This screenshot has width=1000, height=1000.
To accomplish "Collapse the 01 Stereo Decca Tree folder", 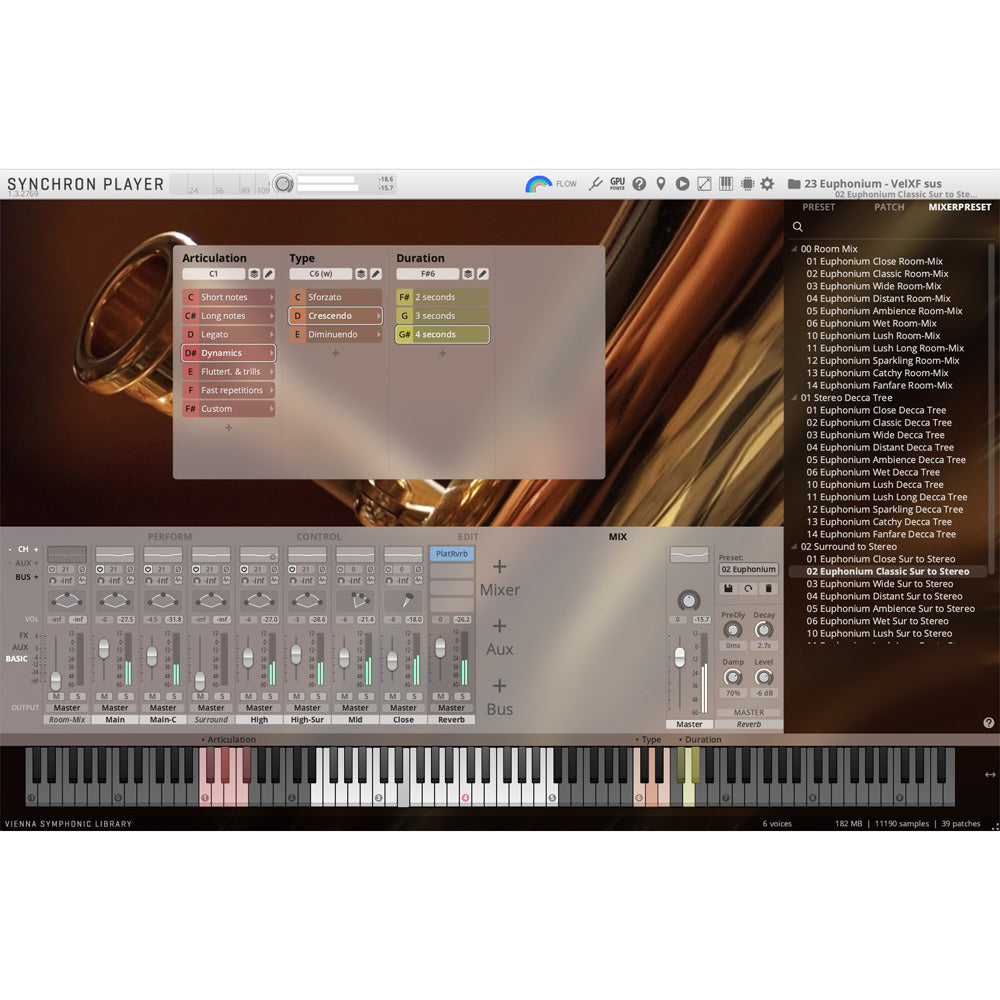I will [x=794, y=397].
